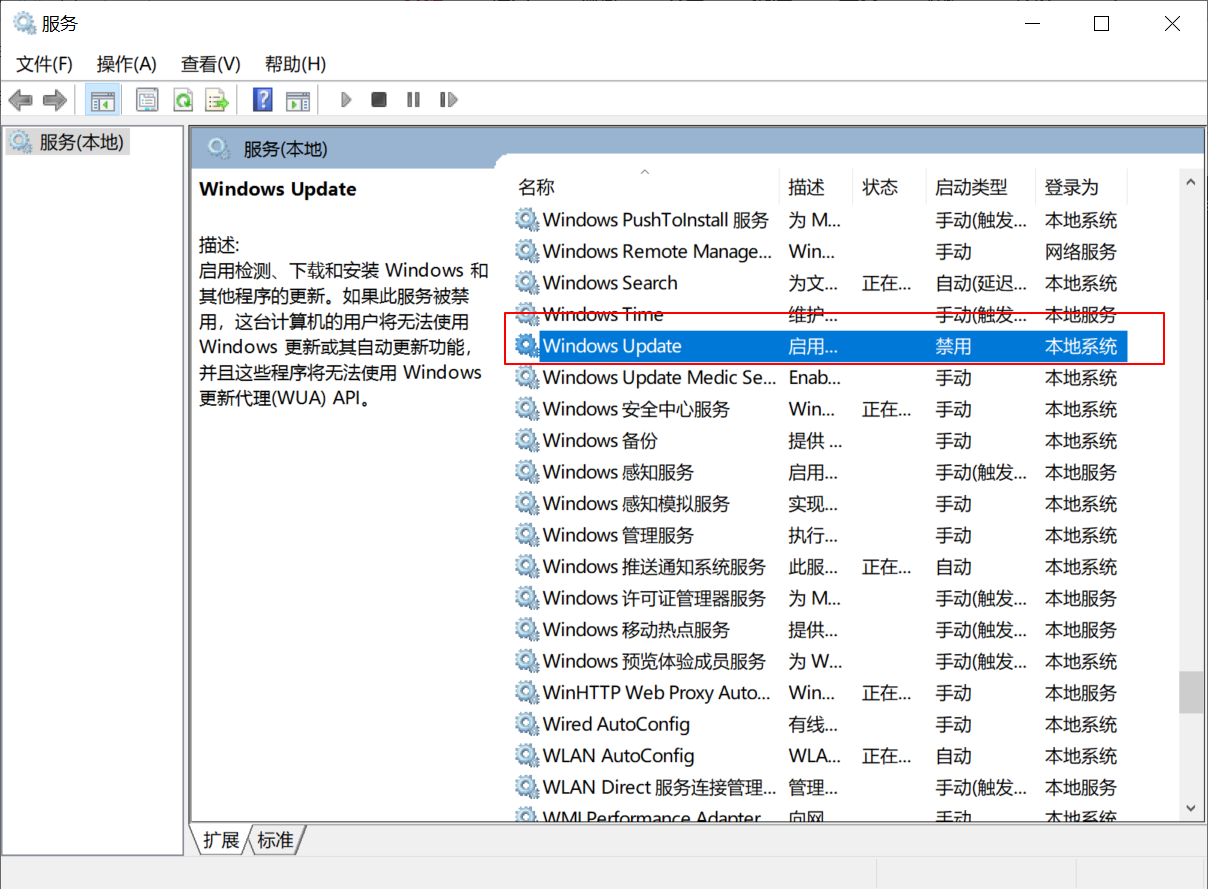Click the gear icon of WinHTTP Web Proxy
Screen dimensions: 1208x889
526,693
